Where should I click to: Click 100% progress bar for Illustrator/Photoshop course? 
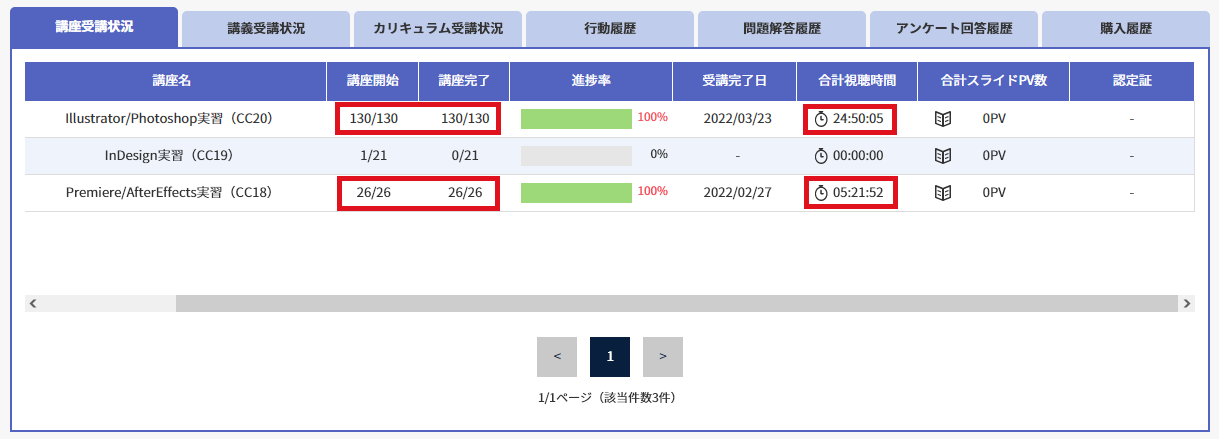click(576, 119)
